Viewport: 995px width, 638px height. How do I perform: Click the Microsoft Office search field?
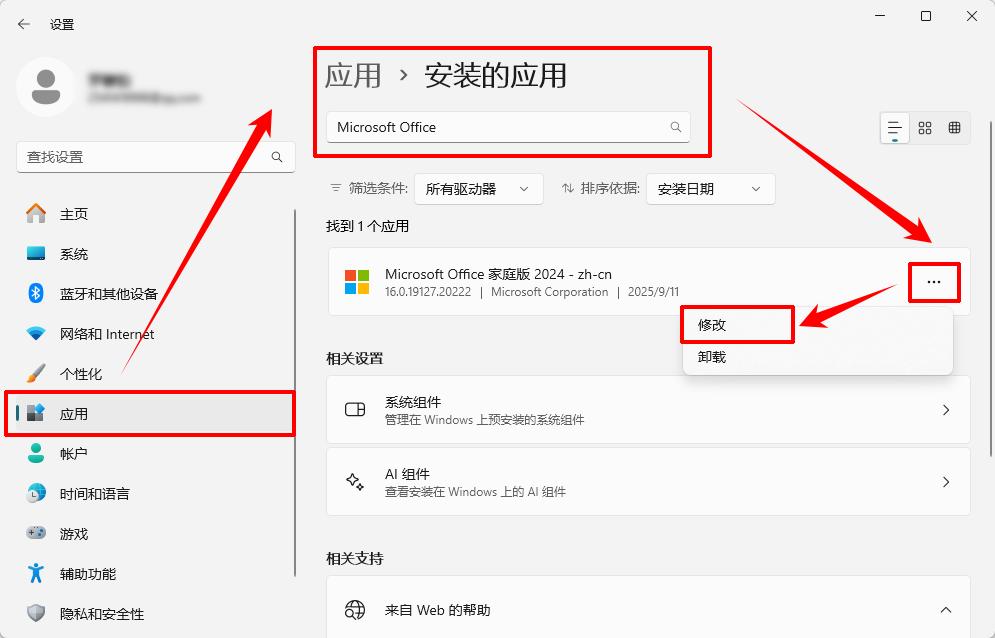508,127
